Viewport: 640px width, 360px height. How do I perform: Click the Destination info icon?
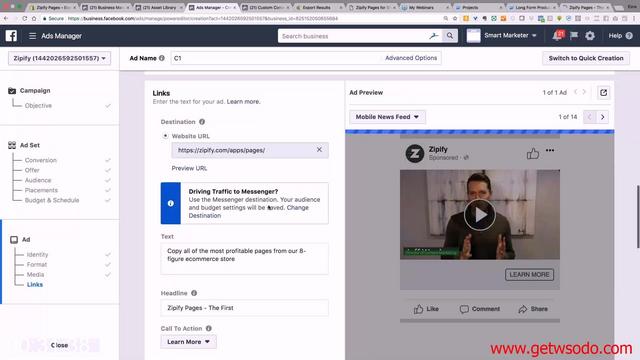tap(202, 122)
